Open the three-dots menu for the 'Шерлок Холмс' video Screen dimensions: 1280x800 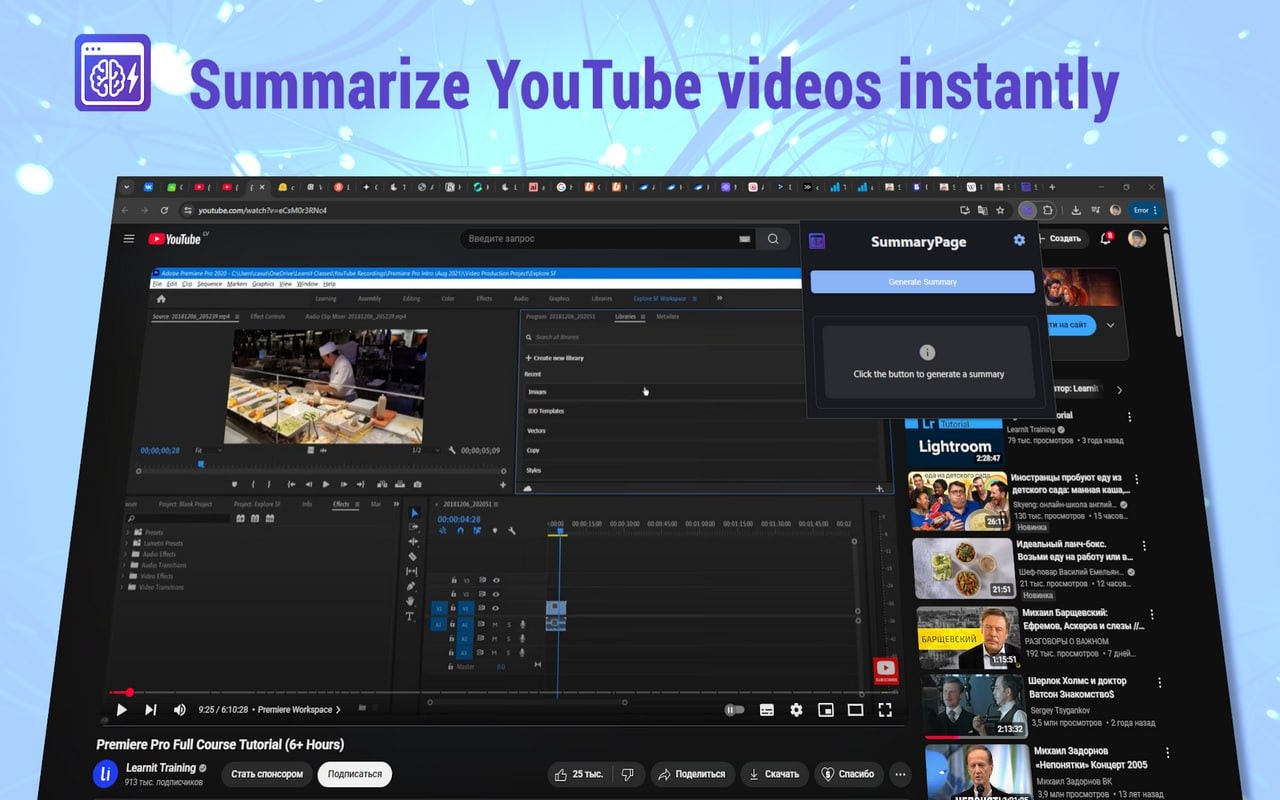[1159, 683]
